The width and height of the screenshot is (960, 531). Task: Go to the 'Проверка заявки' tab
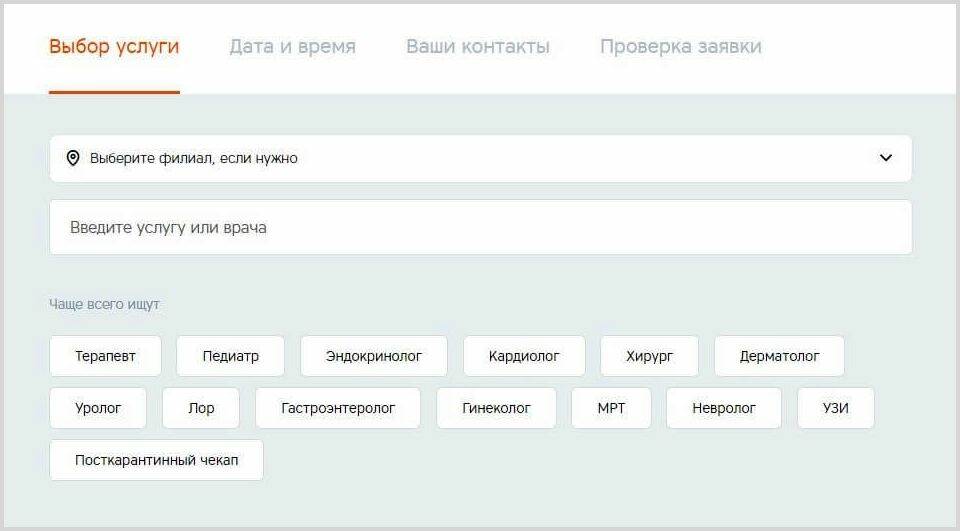(x=681, y=47)
